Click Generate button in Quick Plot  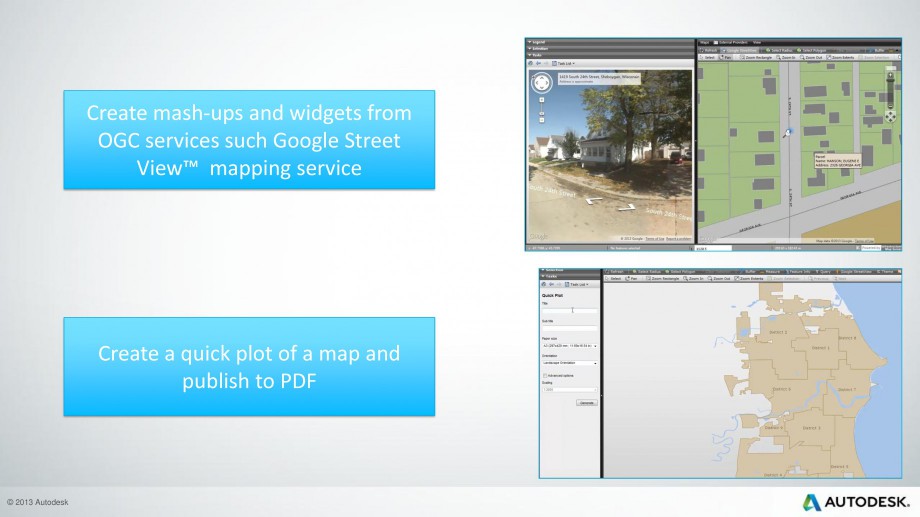pos(587,403)
